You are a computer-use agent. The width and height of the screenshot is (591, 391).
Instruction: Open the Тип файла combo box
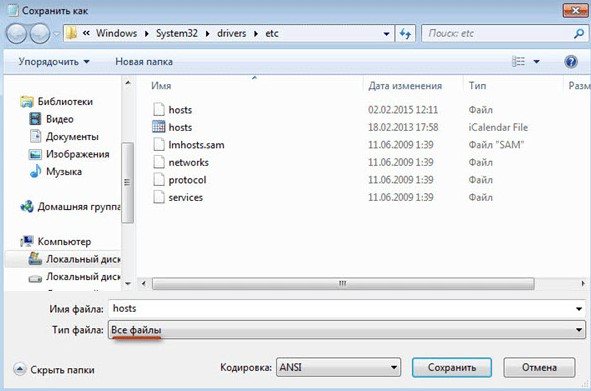[x=347, y=330]
